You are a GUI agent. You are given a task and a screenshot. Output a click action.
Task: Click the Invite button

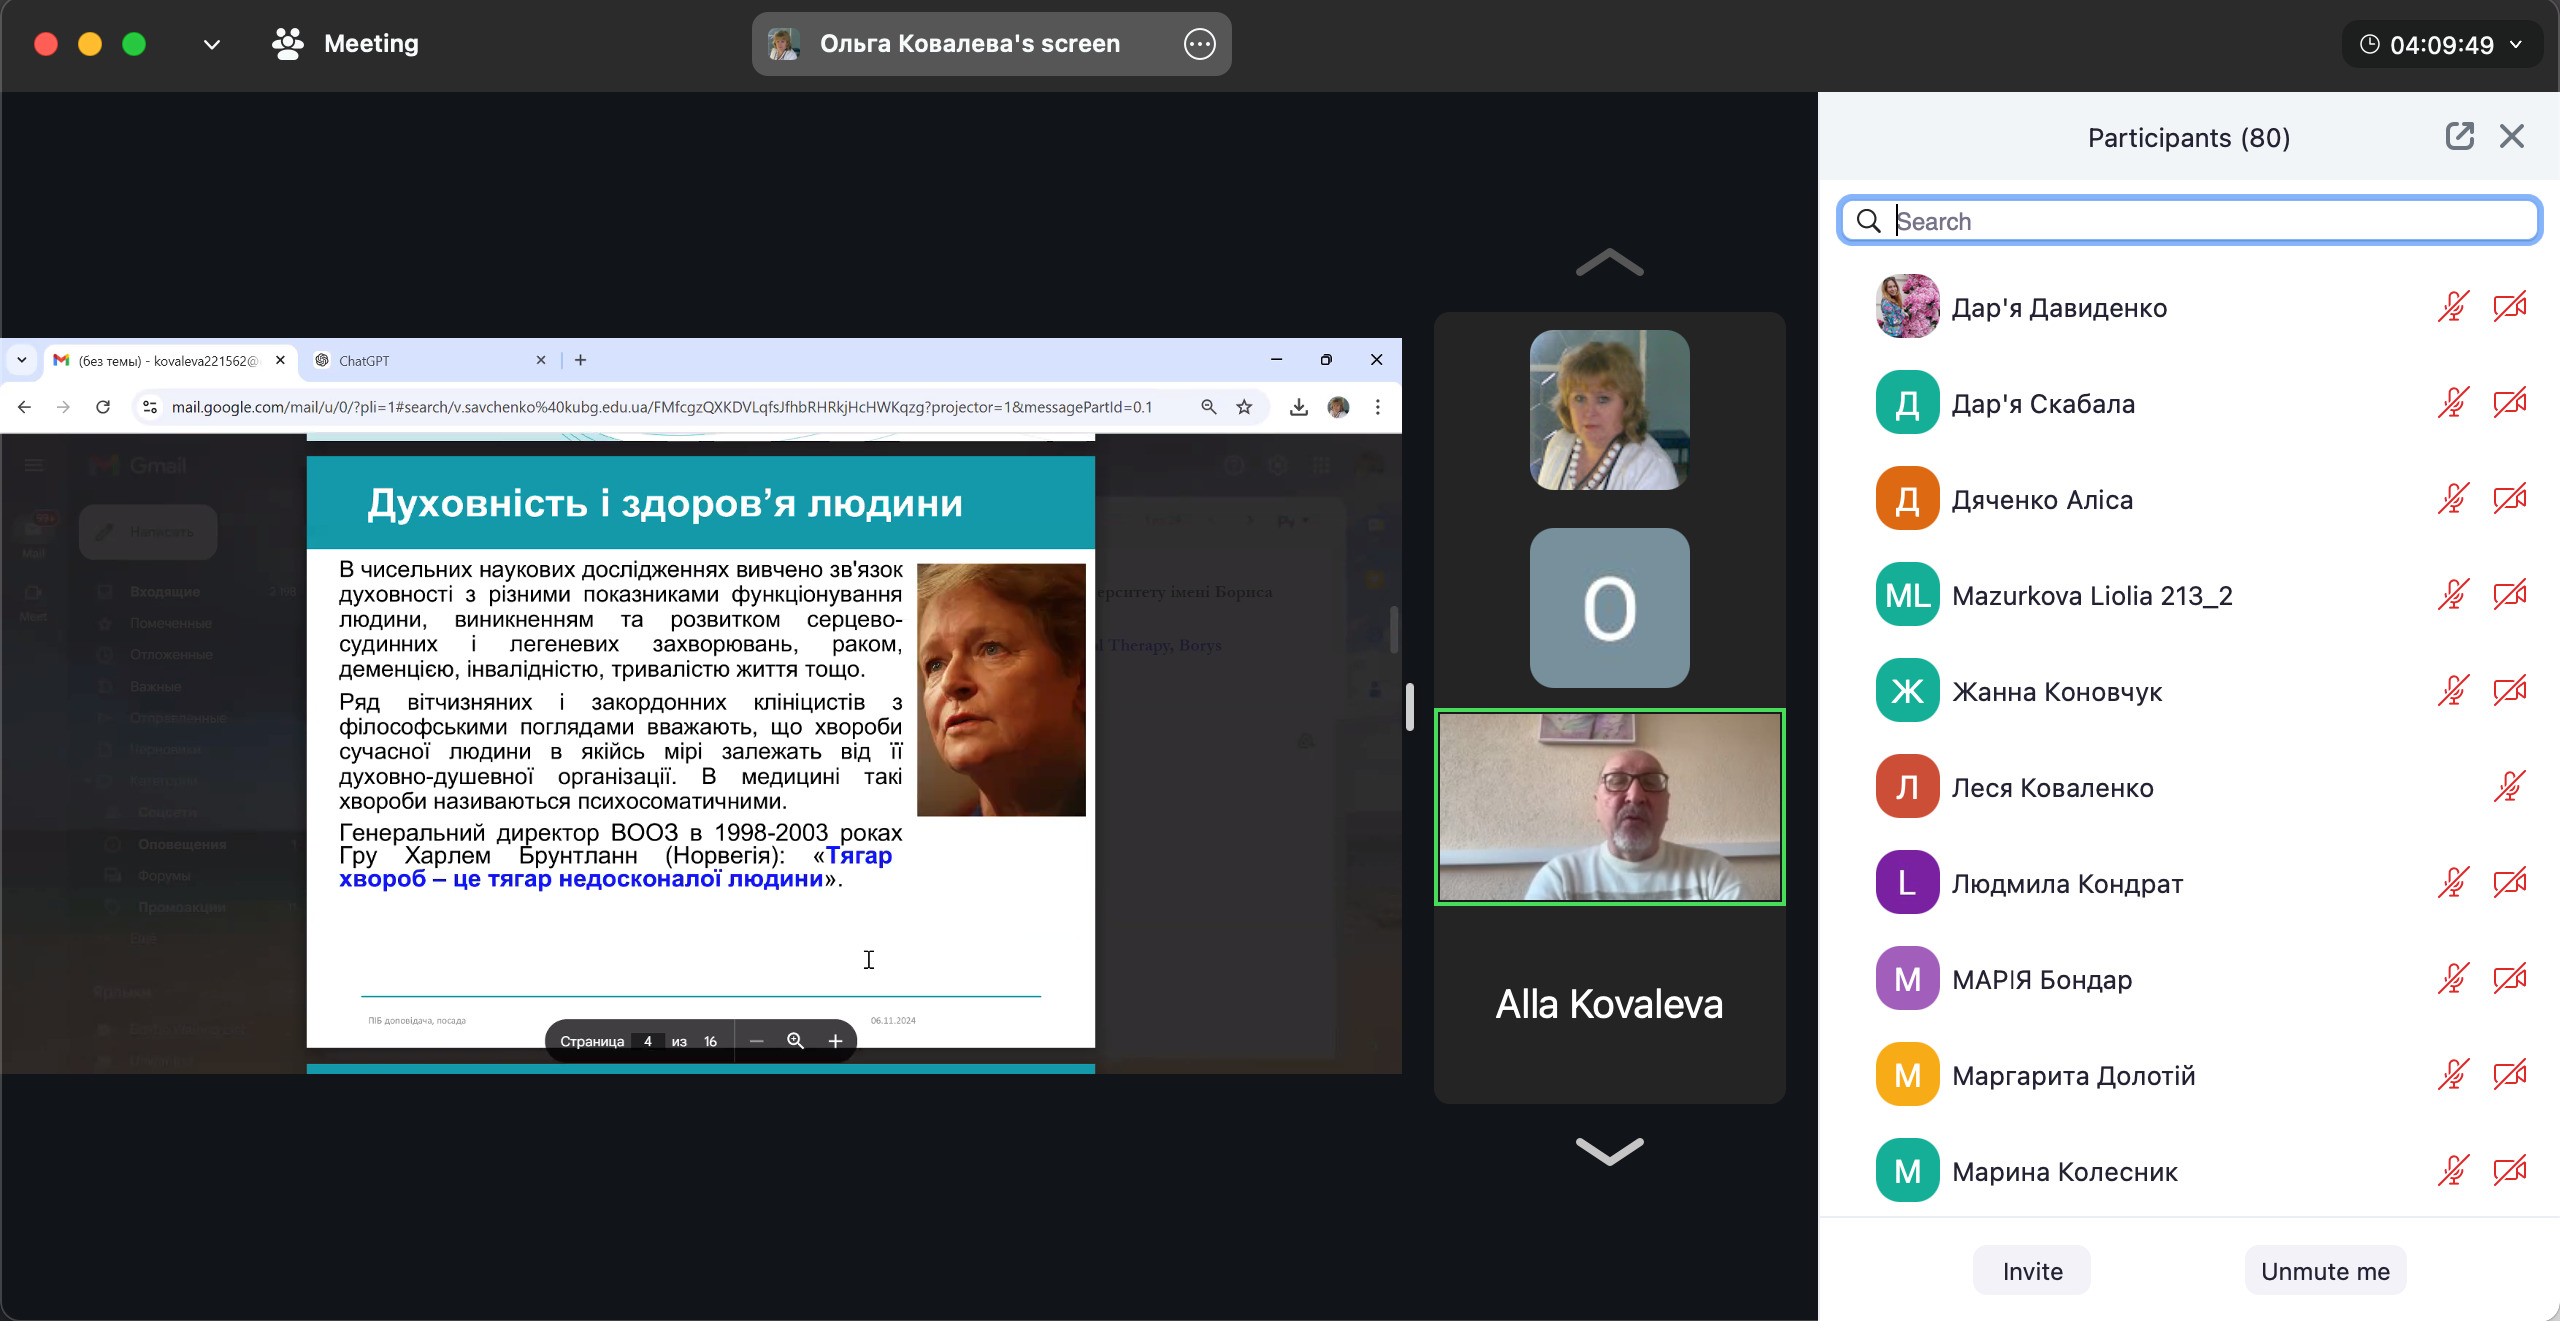[x=2032, y=1271]
